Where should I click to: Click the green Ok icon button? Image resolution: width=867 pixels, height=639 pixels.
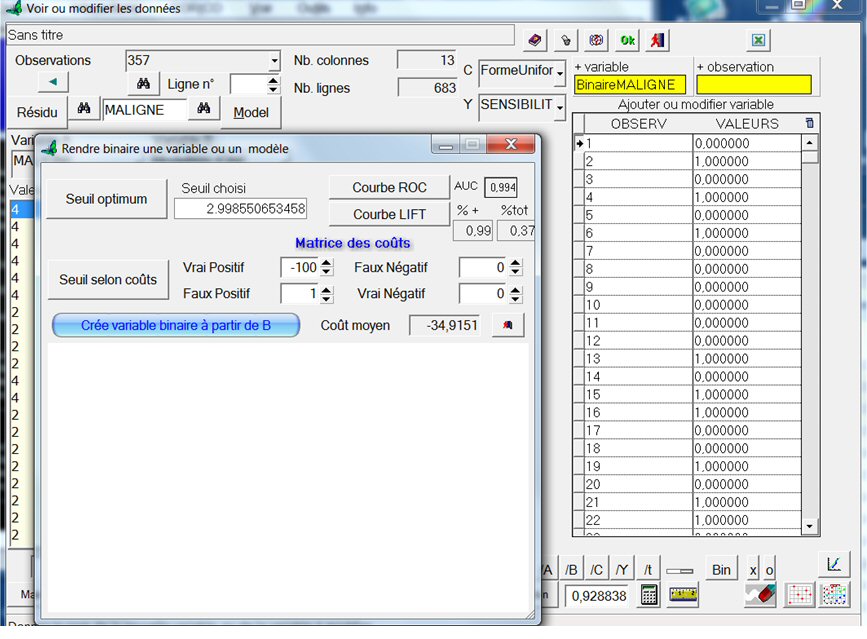[627, 40]
